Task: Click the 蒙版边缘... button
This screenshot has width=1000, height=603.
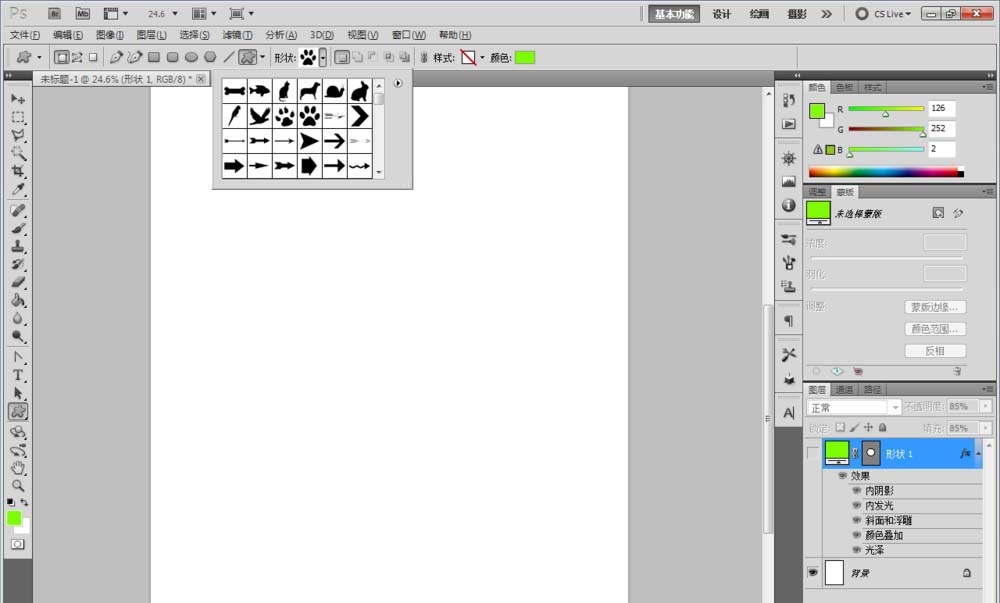Action: (935, 307)
